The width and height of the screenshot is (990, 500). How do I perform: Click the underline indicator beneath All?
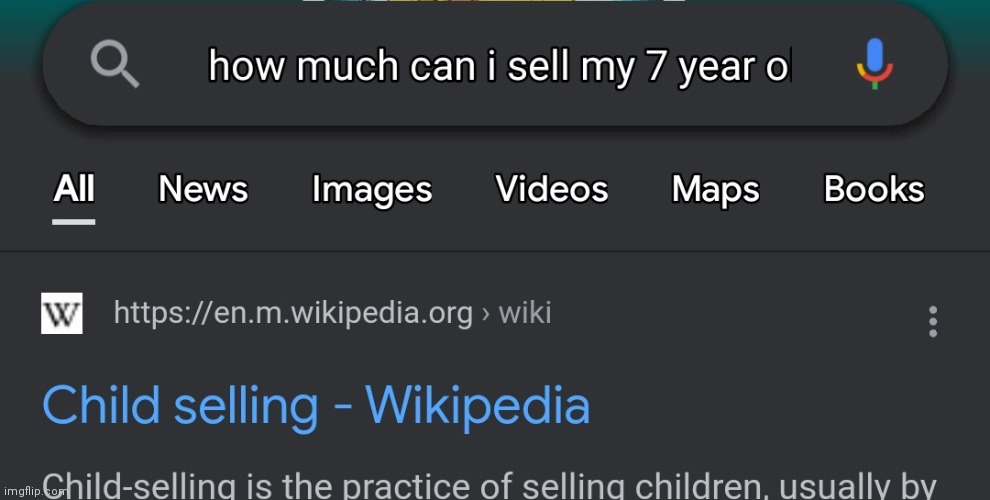74,222
